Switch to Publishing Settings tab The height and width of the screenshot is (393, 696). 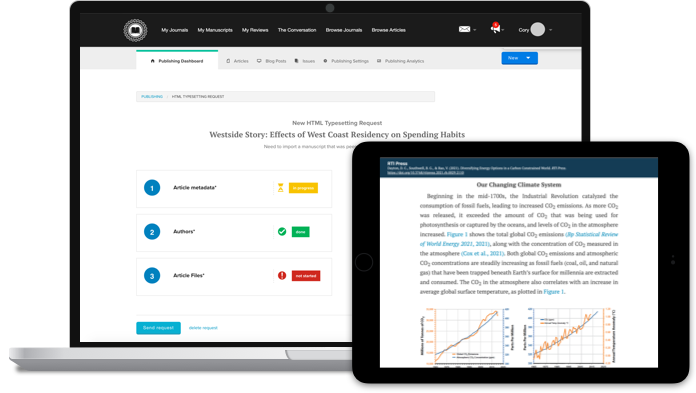[x=346, y=61]
